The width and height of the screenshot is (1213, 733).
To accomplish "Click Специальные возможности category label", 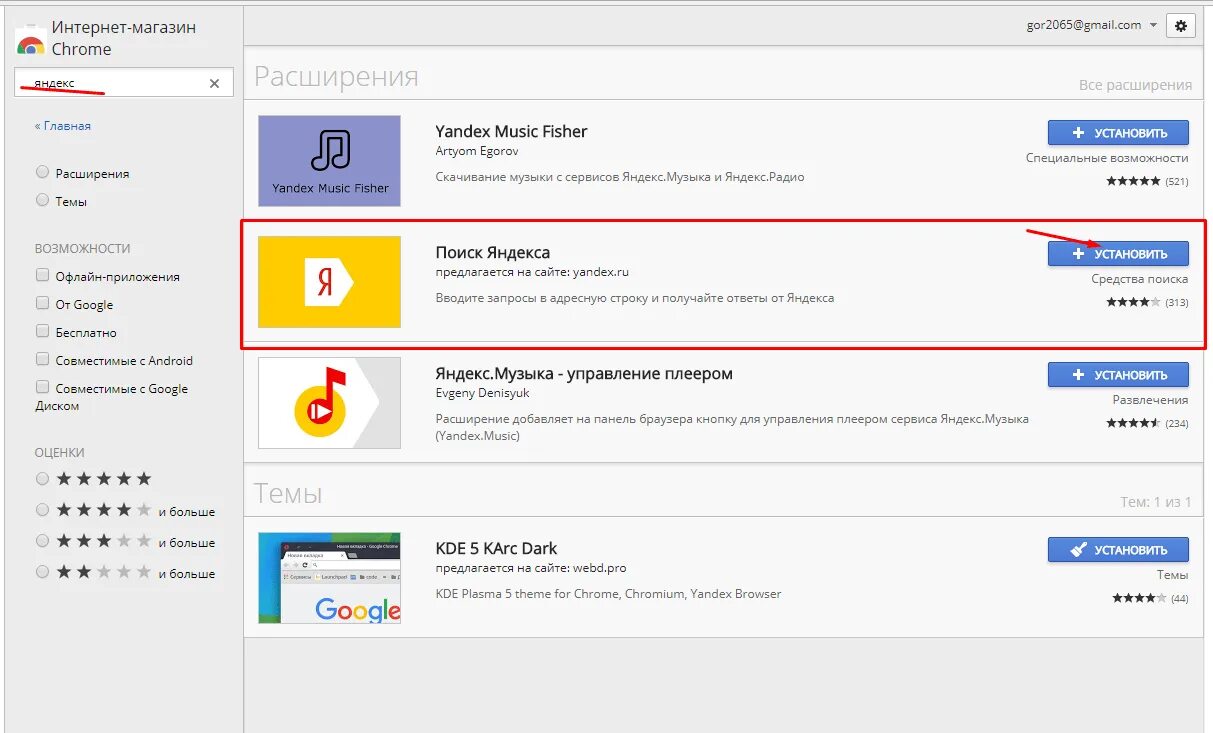I will pos(1107,158).
